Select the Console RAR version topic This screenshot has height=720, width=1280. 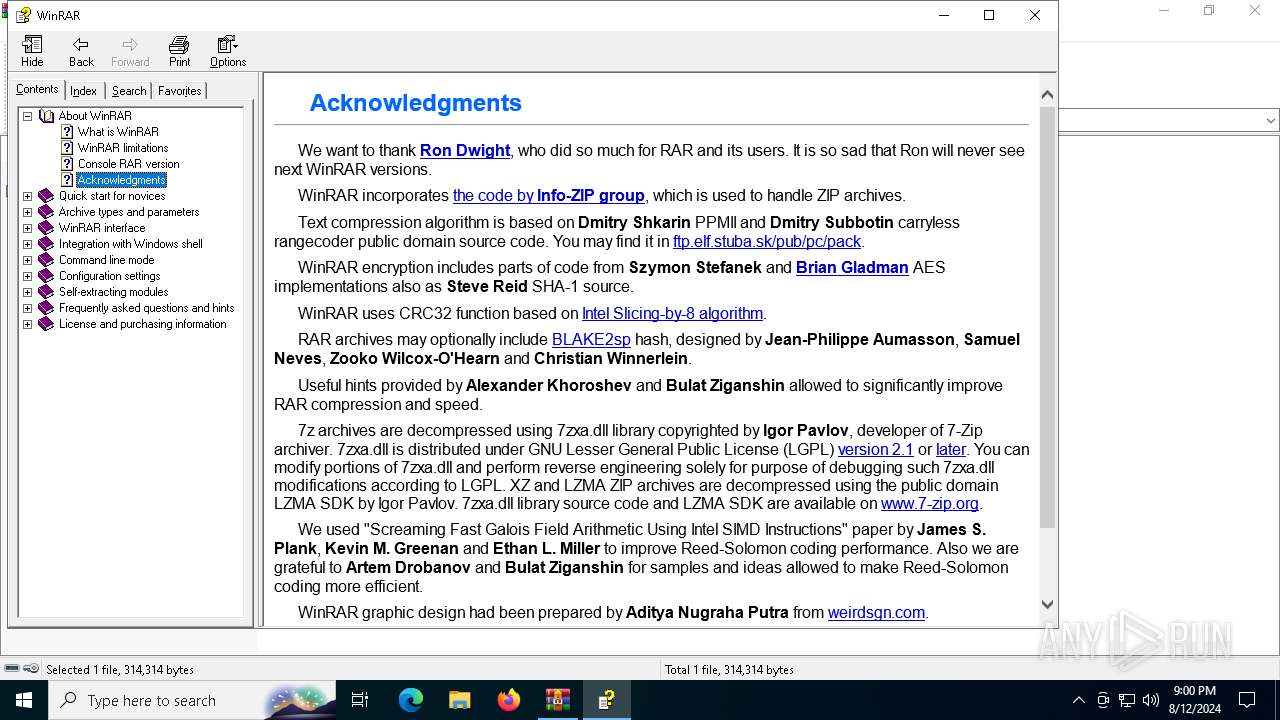[x=129, y=164]
